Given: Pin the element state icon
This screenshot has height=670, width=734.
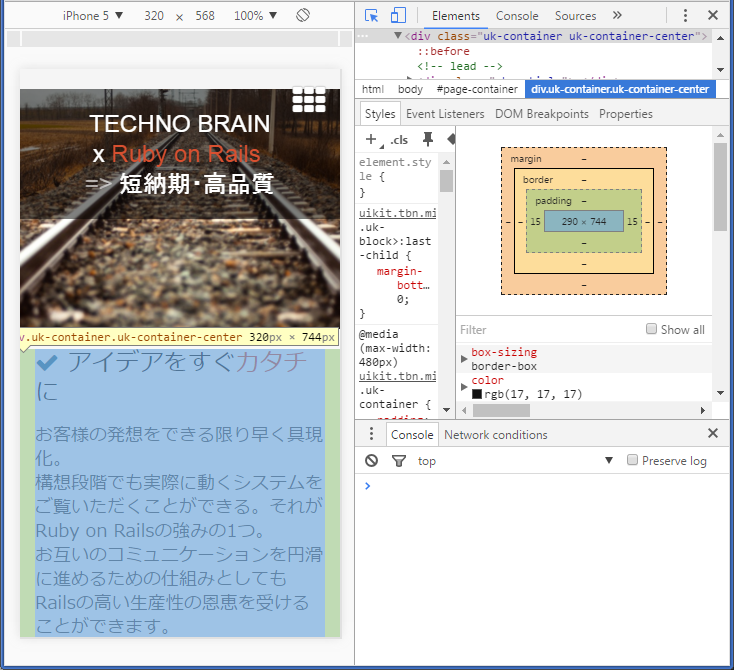Looking at the screenshot, I should pos(427,139).
